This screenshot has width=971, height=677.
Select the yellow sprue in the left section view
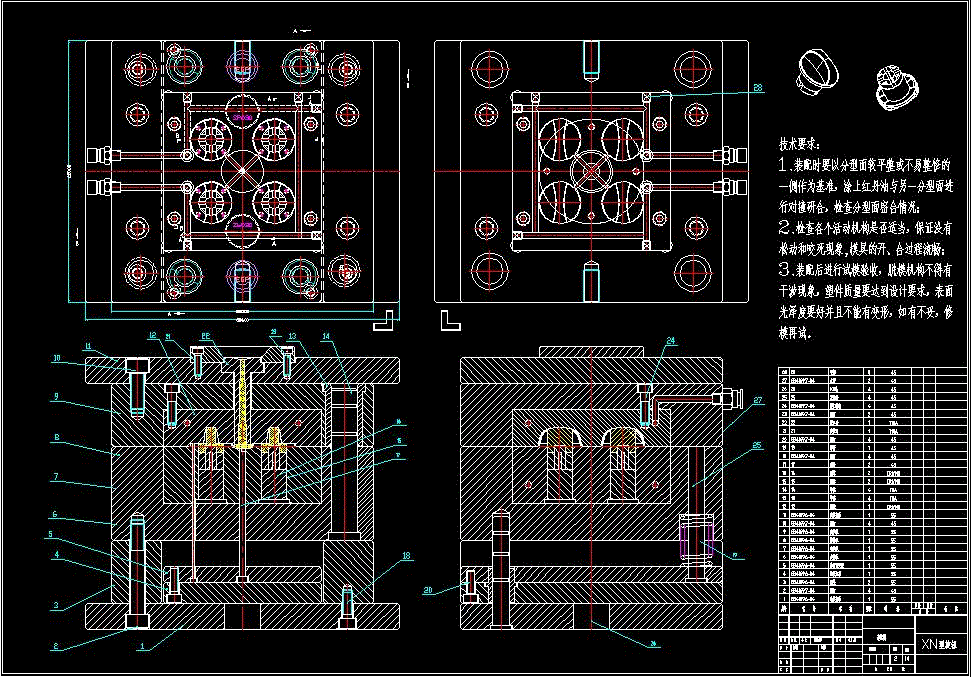(242, 403)
